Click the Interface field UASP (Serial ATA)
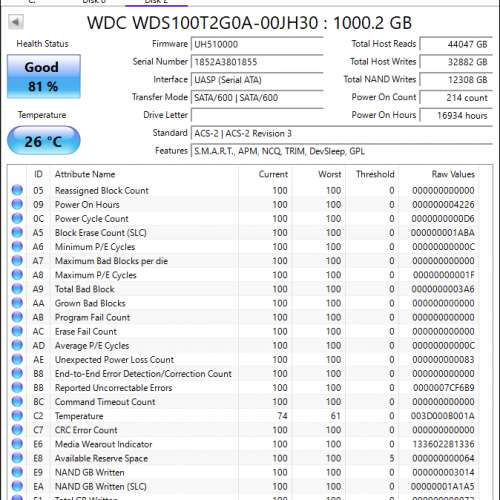Screen dimensions: 500x500 tap(257, 80)
